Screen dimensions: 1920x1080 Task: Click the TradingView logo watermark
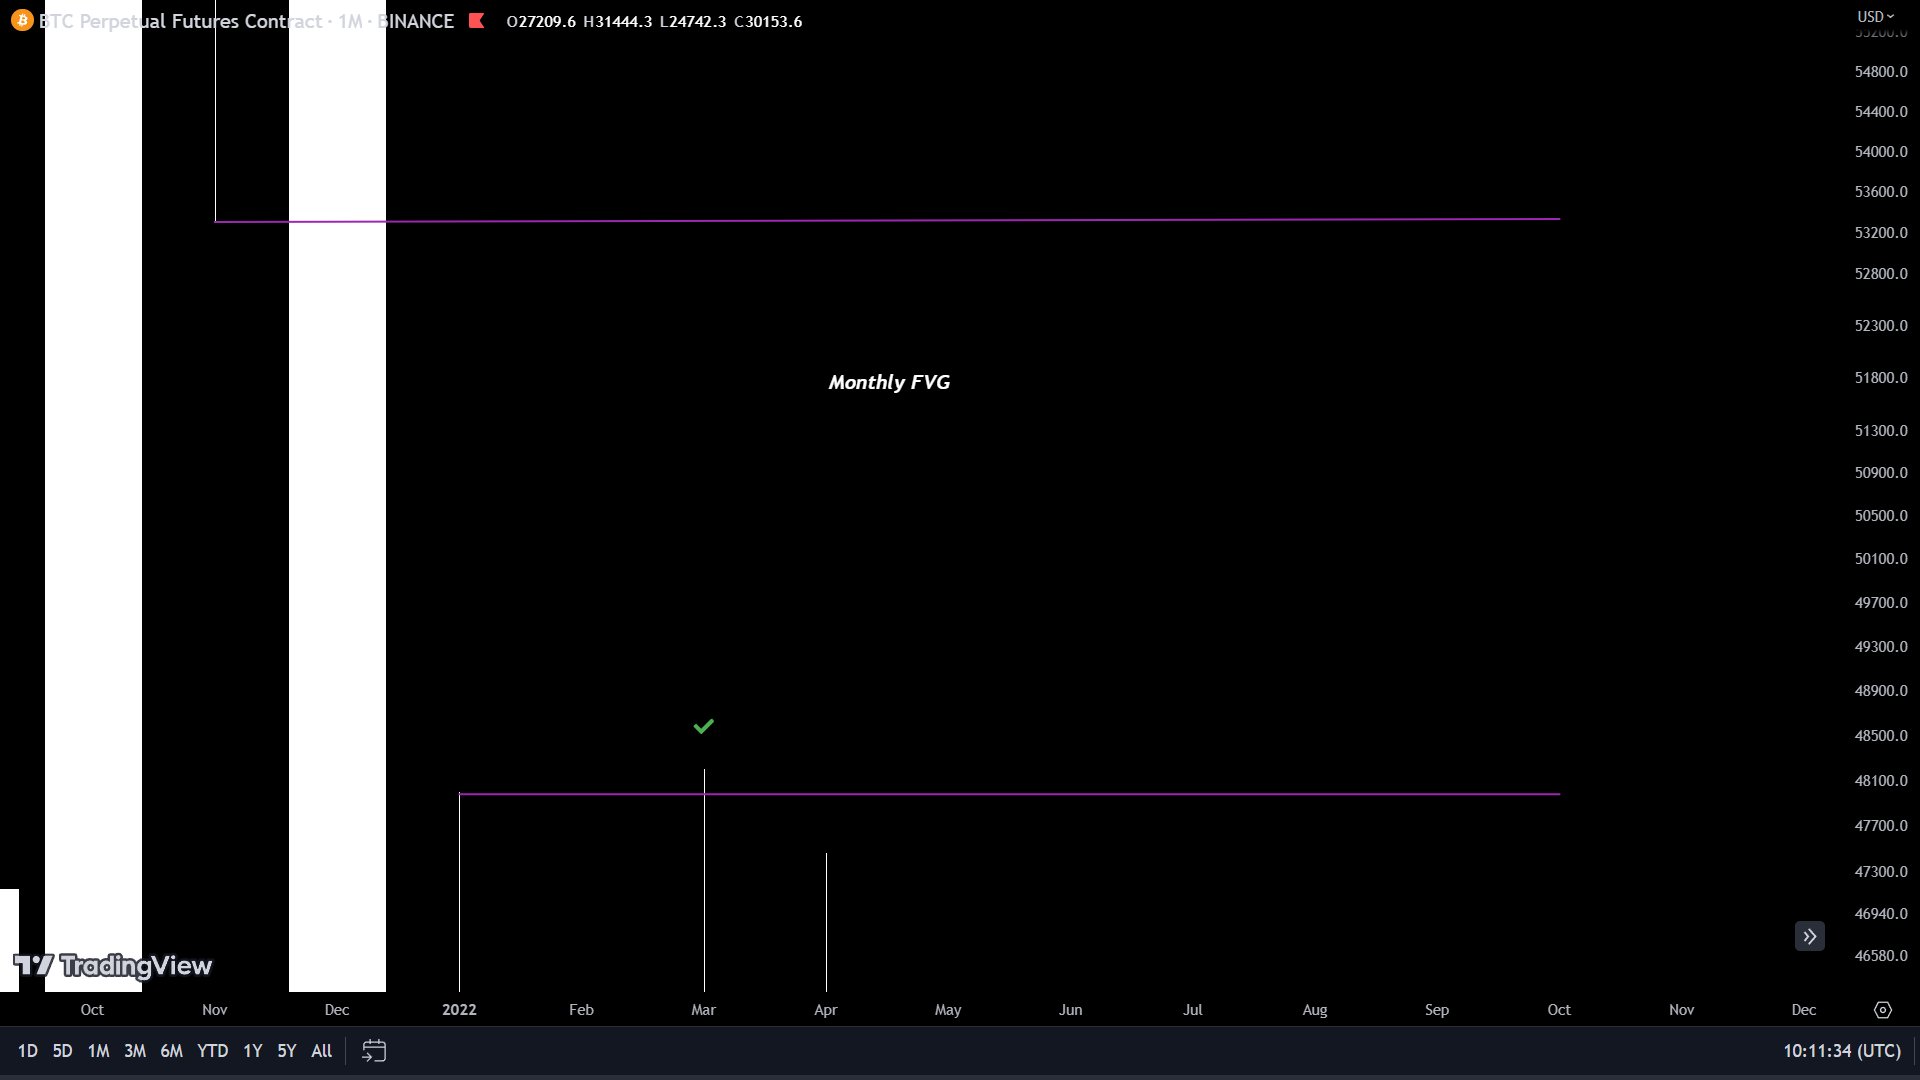pyautogui.click(x=113, y=965)
